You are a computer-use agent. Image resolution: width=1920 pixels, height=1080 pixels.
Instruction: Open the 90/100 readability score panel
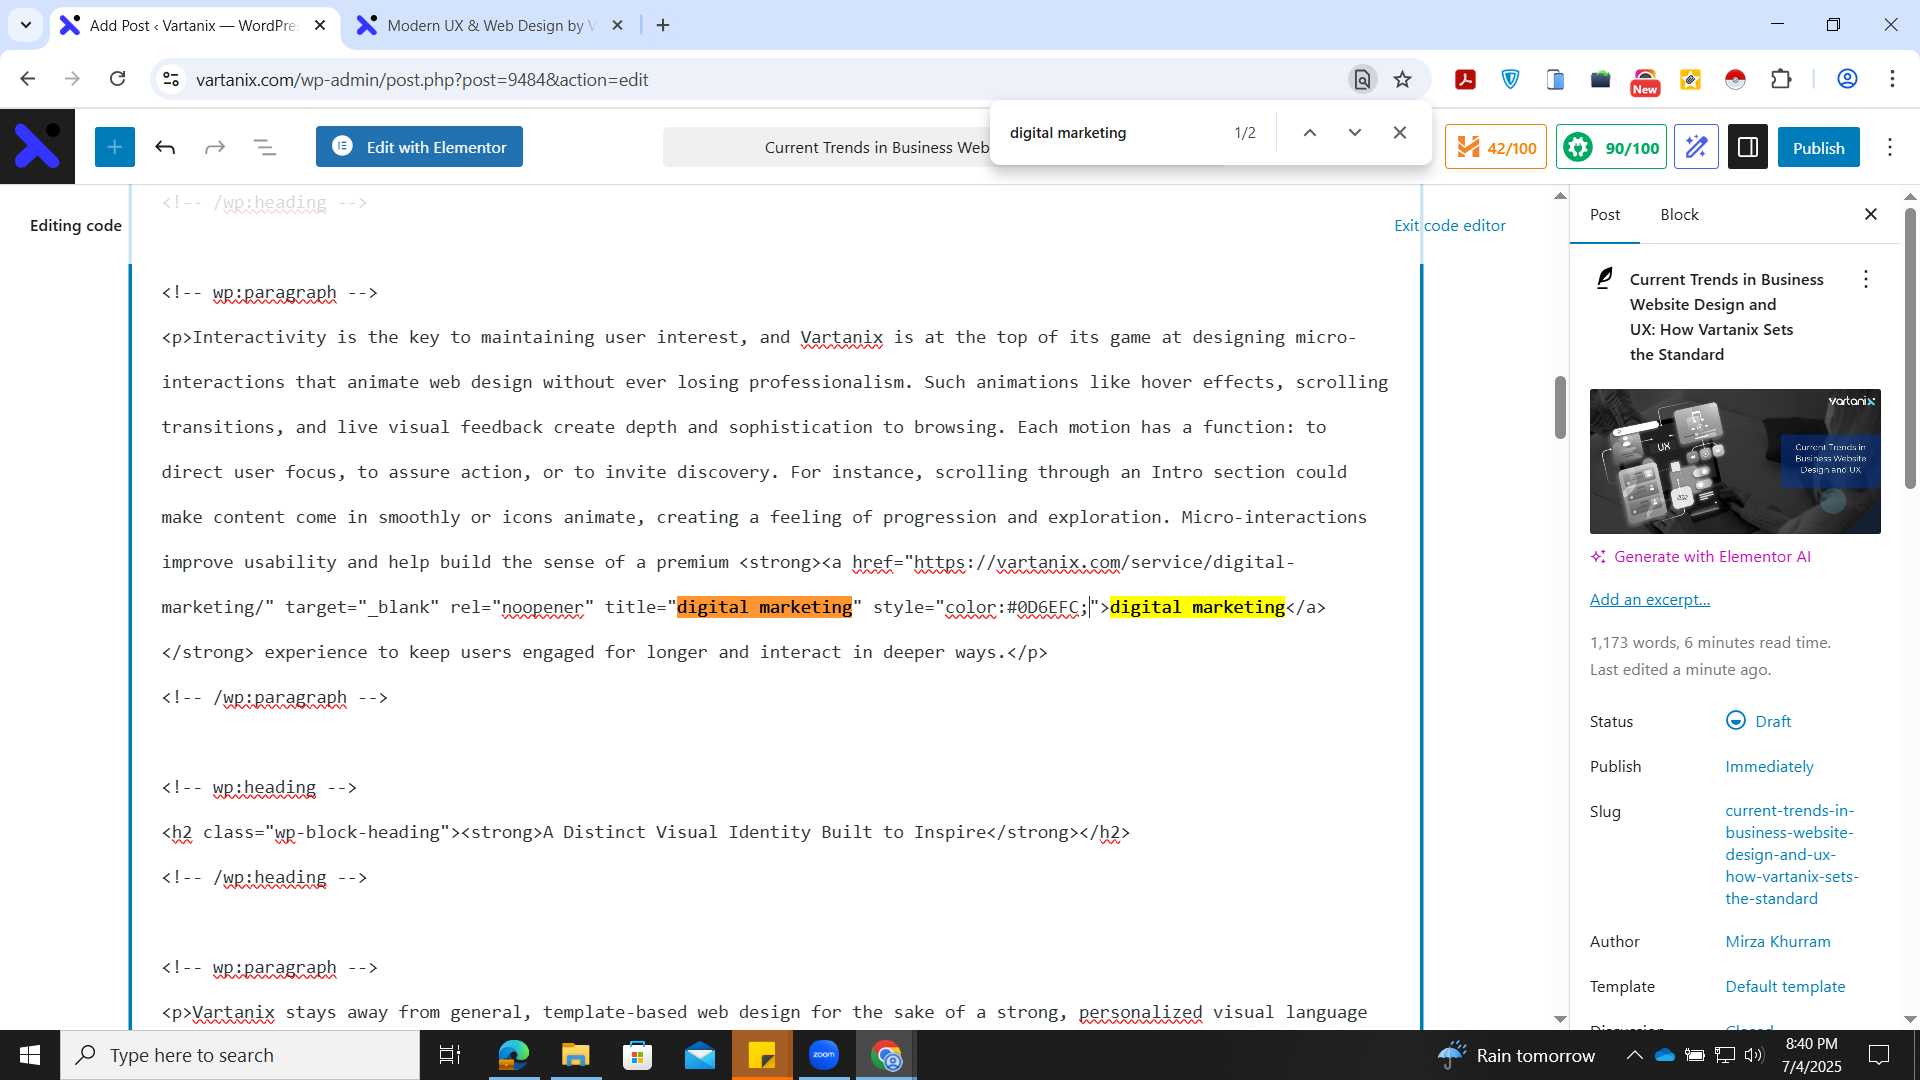(1611, 148)
